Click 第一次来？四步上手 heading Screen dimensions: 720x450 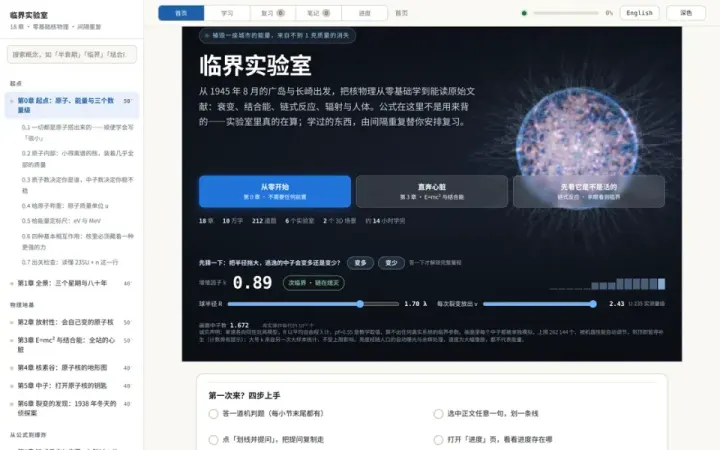coord(244,395)
